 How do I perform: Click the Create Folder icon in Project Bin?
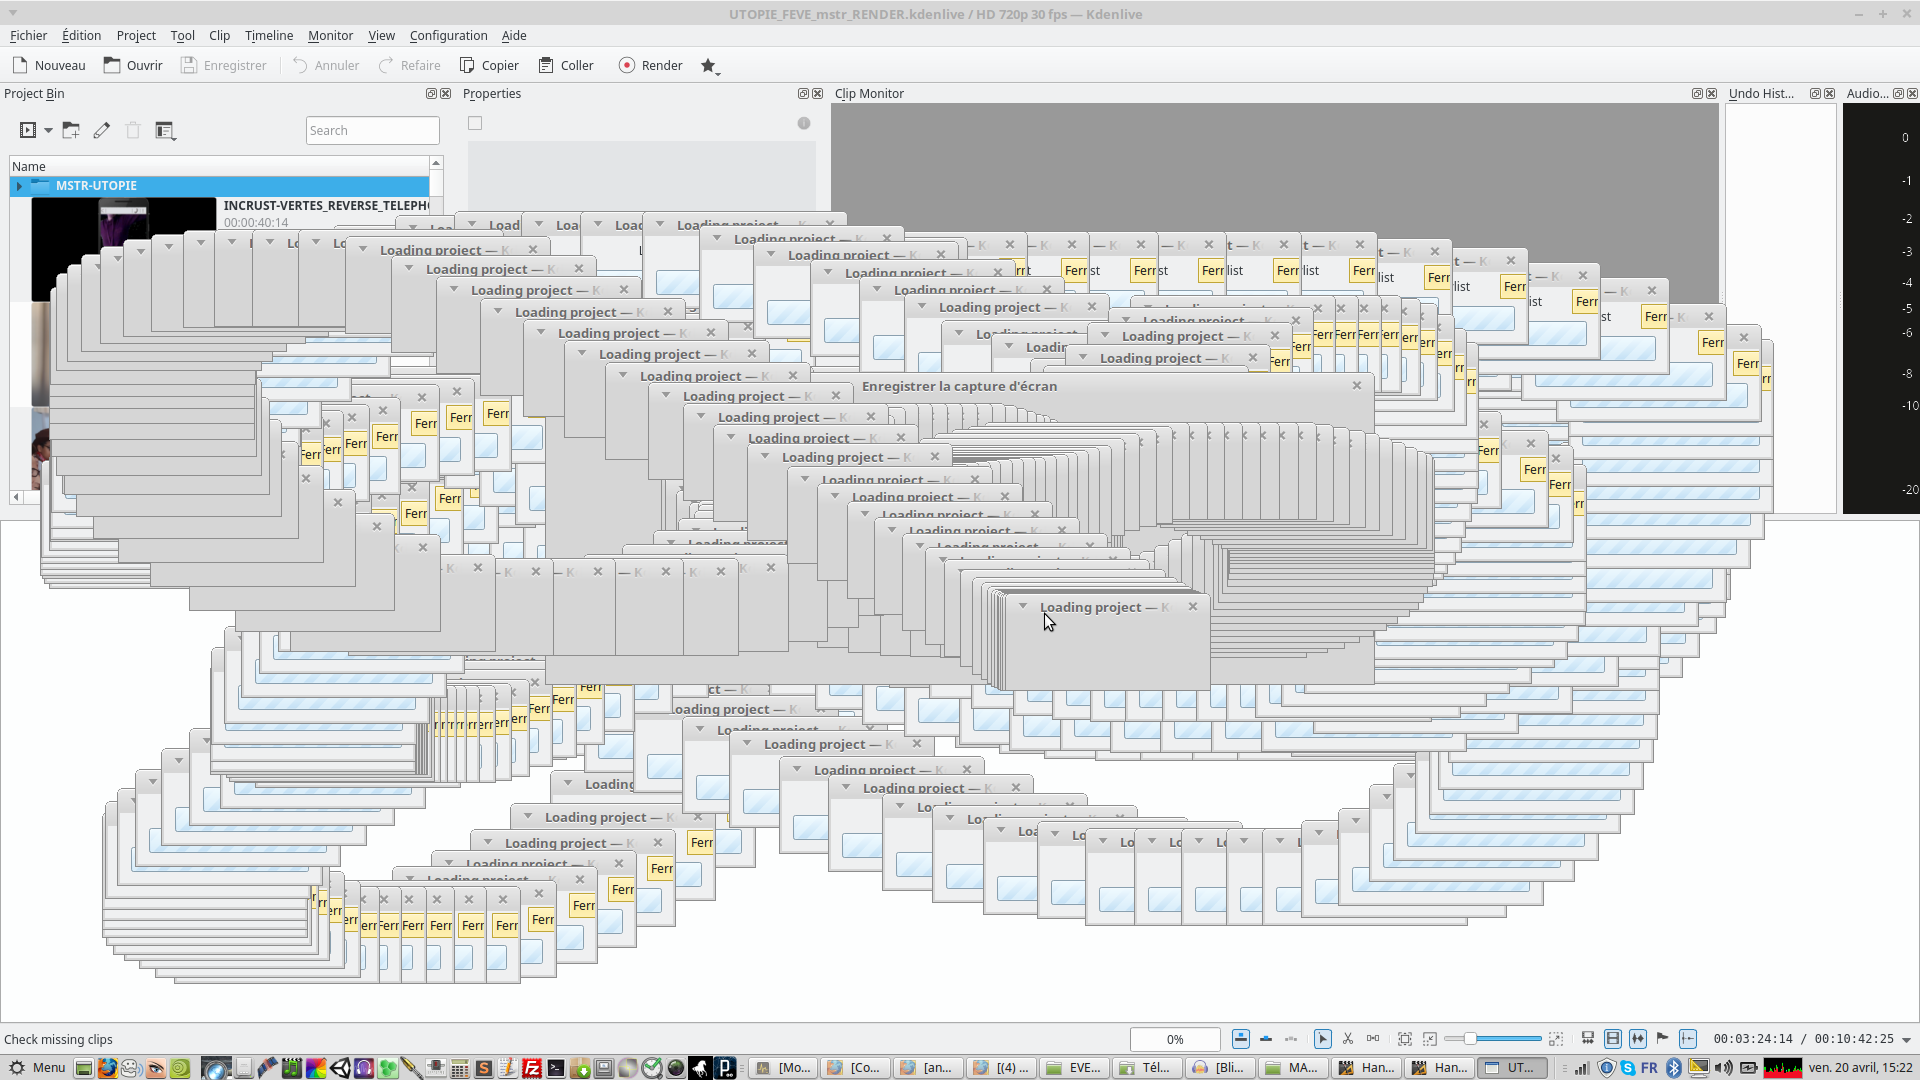(x=70, y=130)
